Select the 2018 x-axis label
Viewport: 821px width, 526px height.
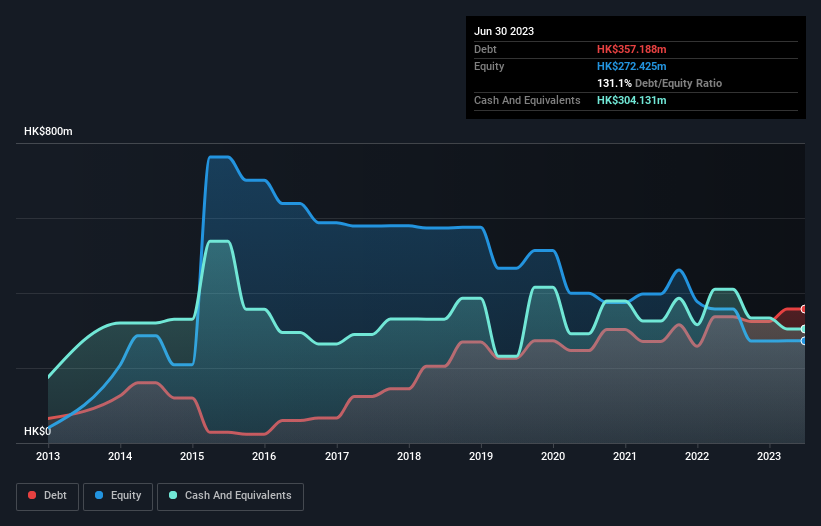coord(409,456)
